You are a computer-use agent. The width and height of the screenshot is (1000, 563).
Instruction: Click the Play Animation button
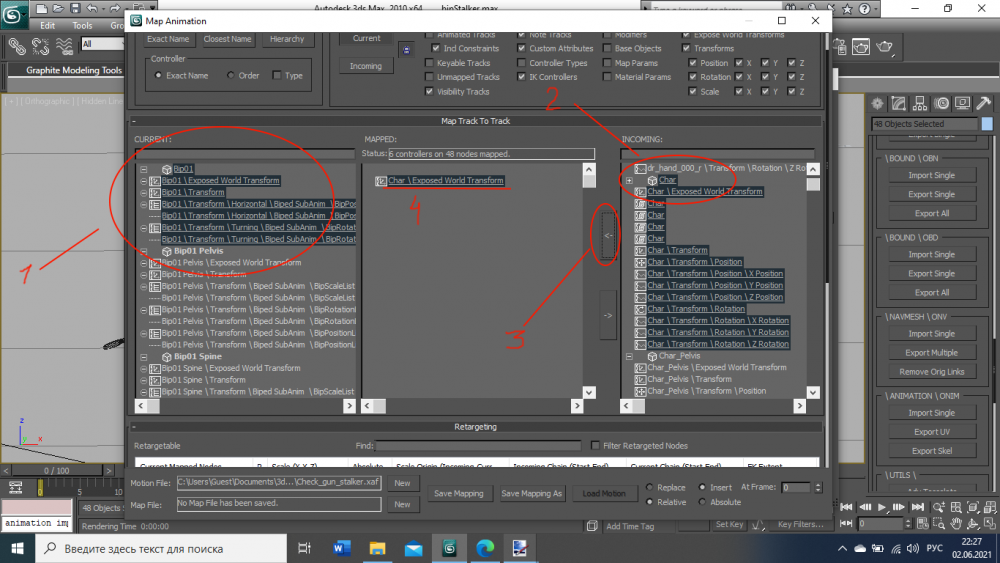(x=882, y=508)
